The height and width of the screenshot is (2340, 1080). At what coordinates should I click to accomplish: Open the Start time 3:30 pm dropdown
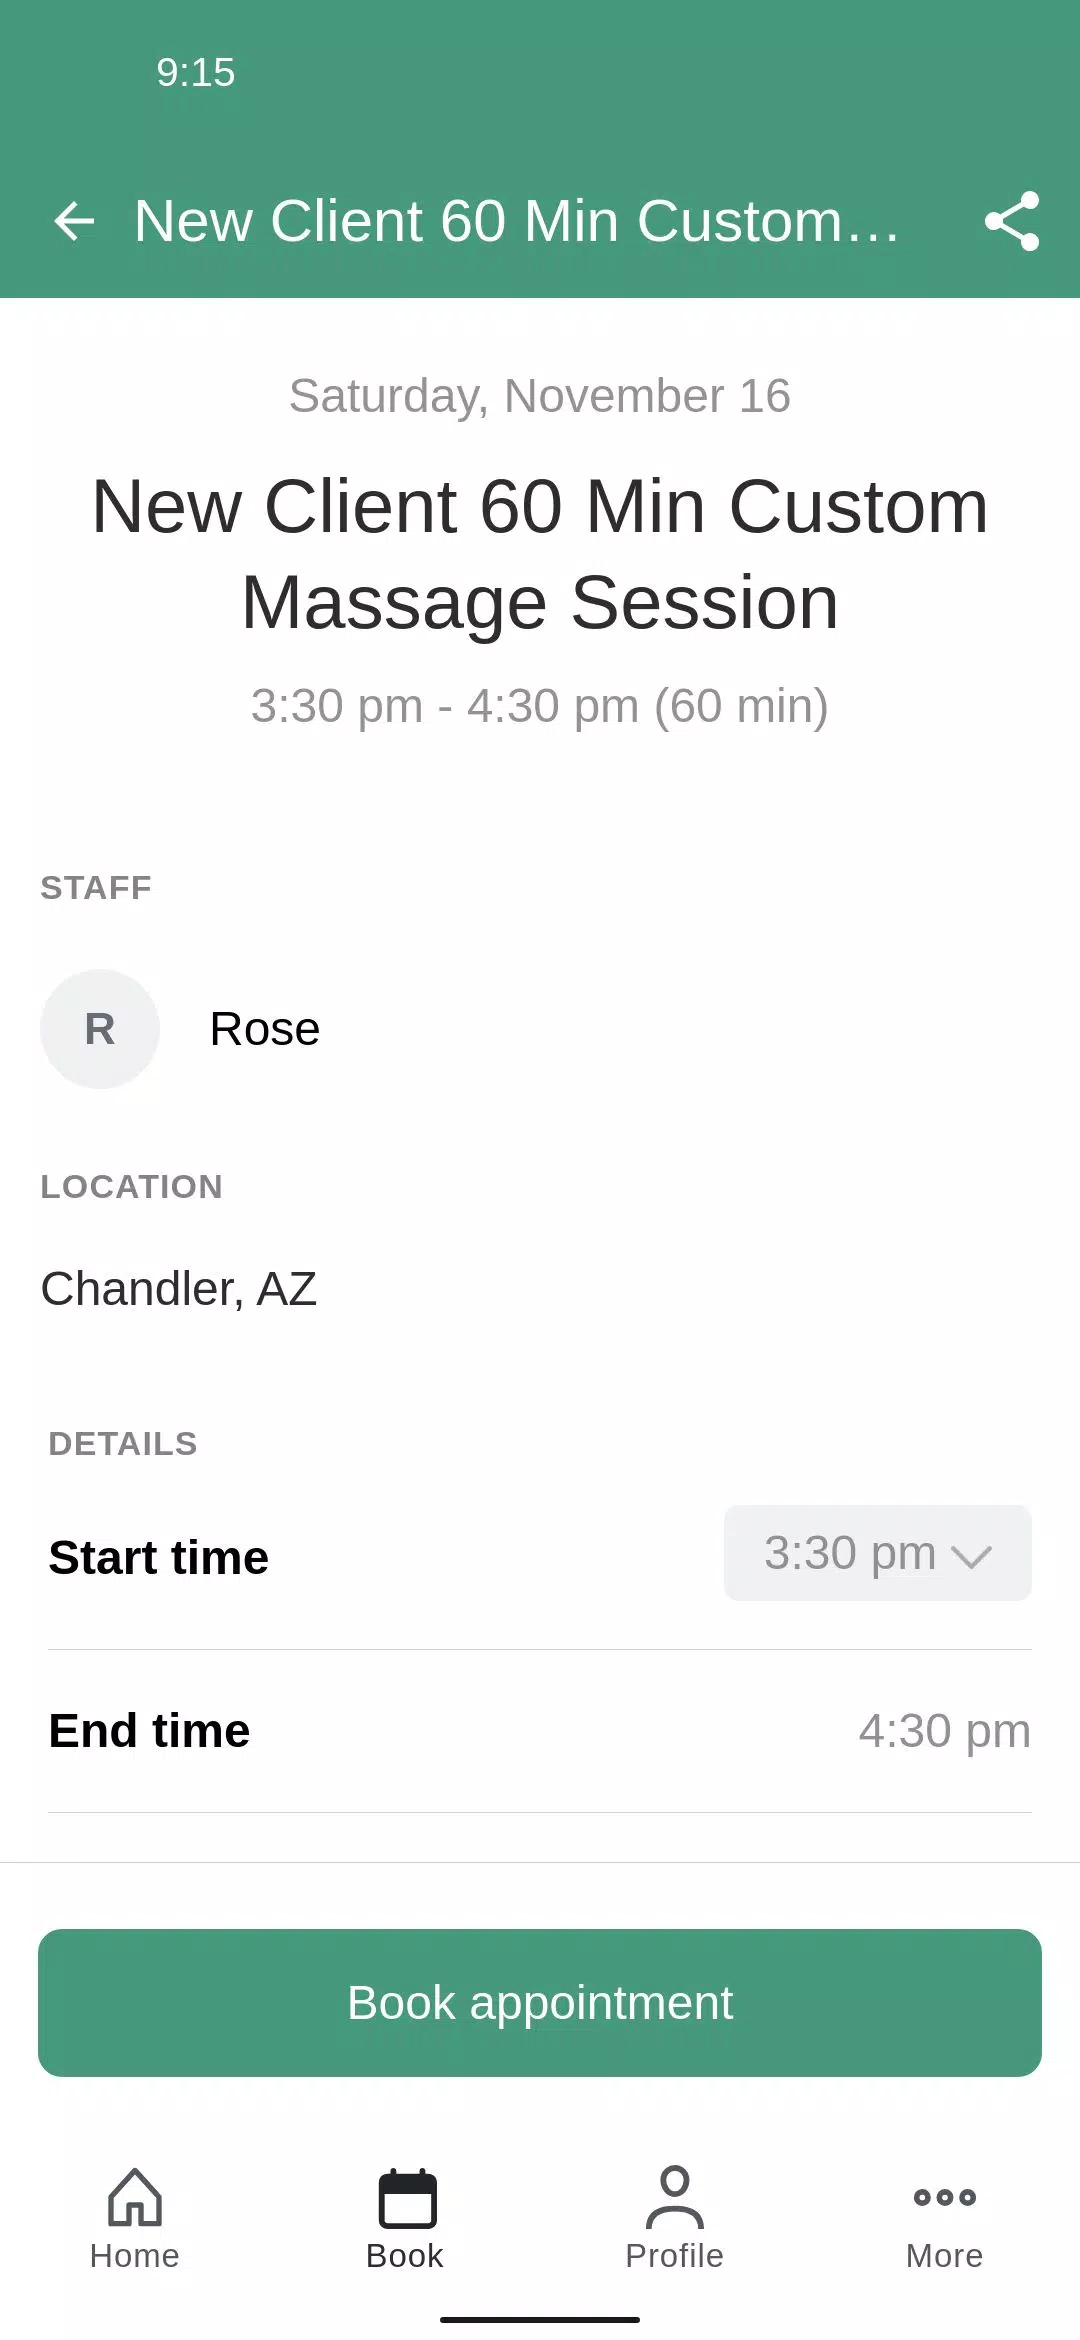(877, 1553)
